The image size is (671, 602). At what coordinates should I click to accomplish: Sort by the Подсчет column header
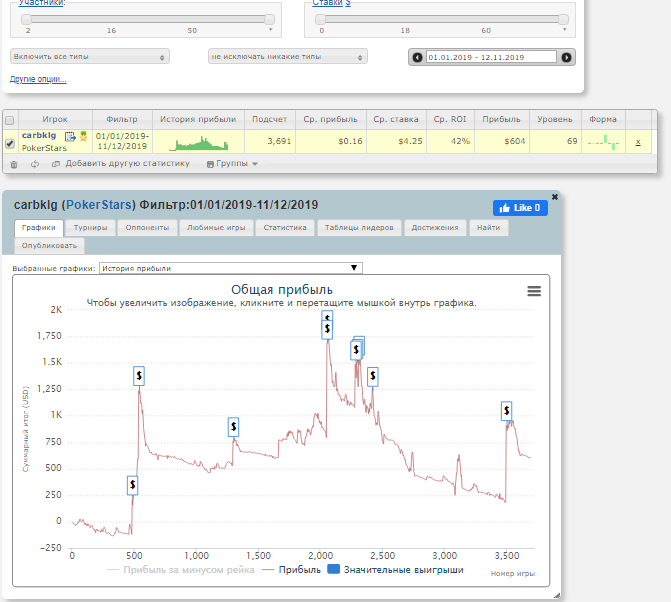(270, 119)
